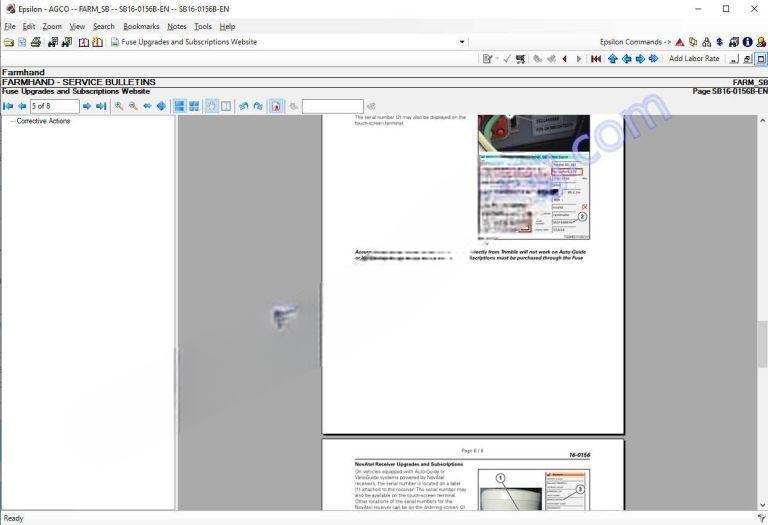Open the File menu
768x525 pixels.
pyautogui.click(x=10, y=26)
